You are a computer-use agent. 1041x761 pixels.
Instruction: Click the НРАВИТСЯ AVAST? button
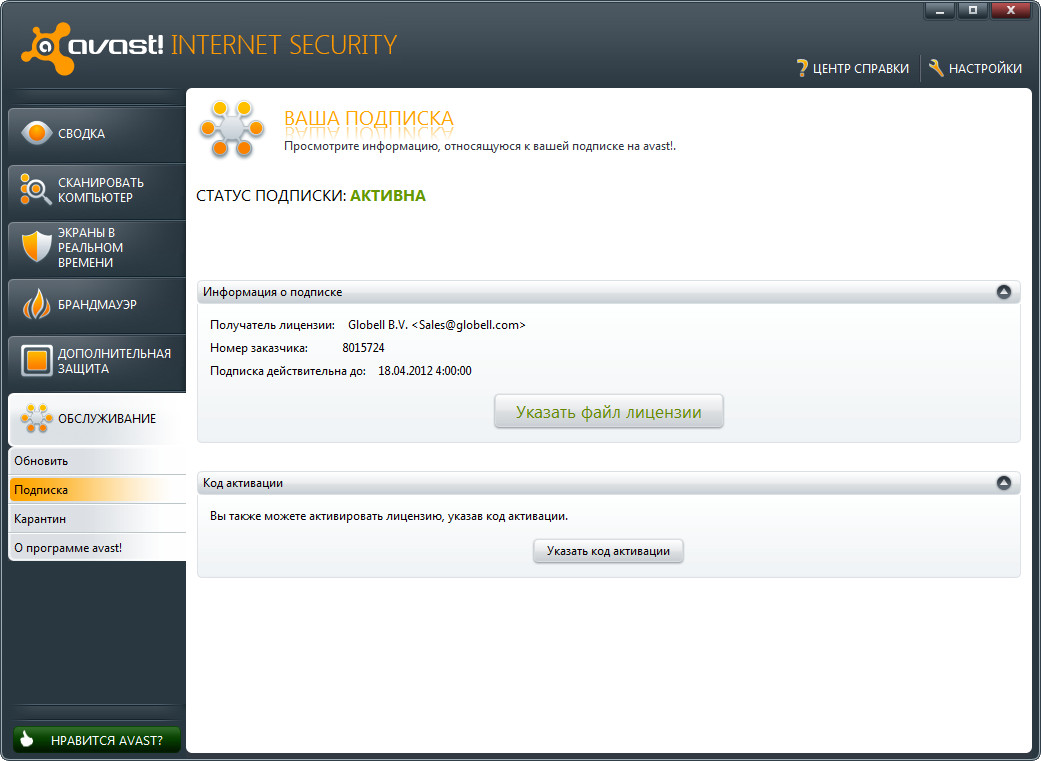(x=97, y=740)
